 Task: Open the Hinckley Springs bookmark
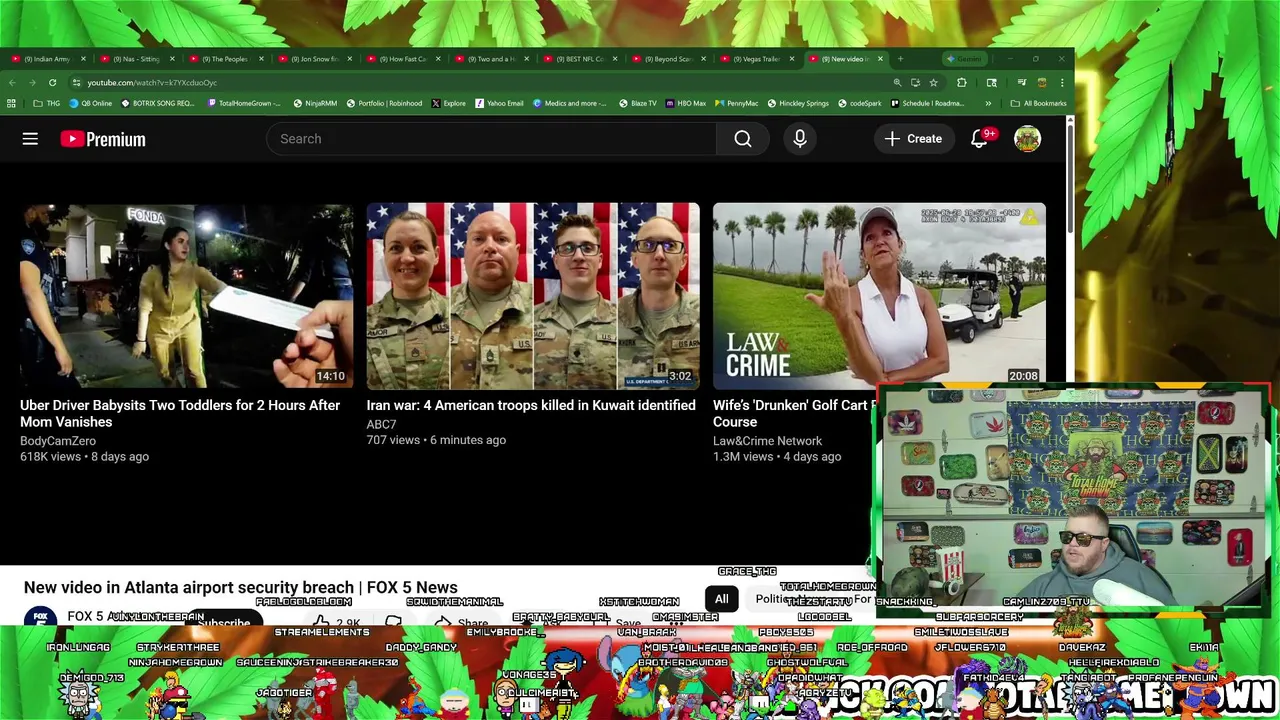(797, 103)
